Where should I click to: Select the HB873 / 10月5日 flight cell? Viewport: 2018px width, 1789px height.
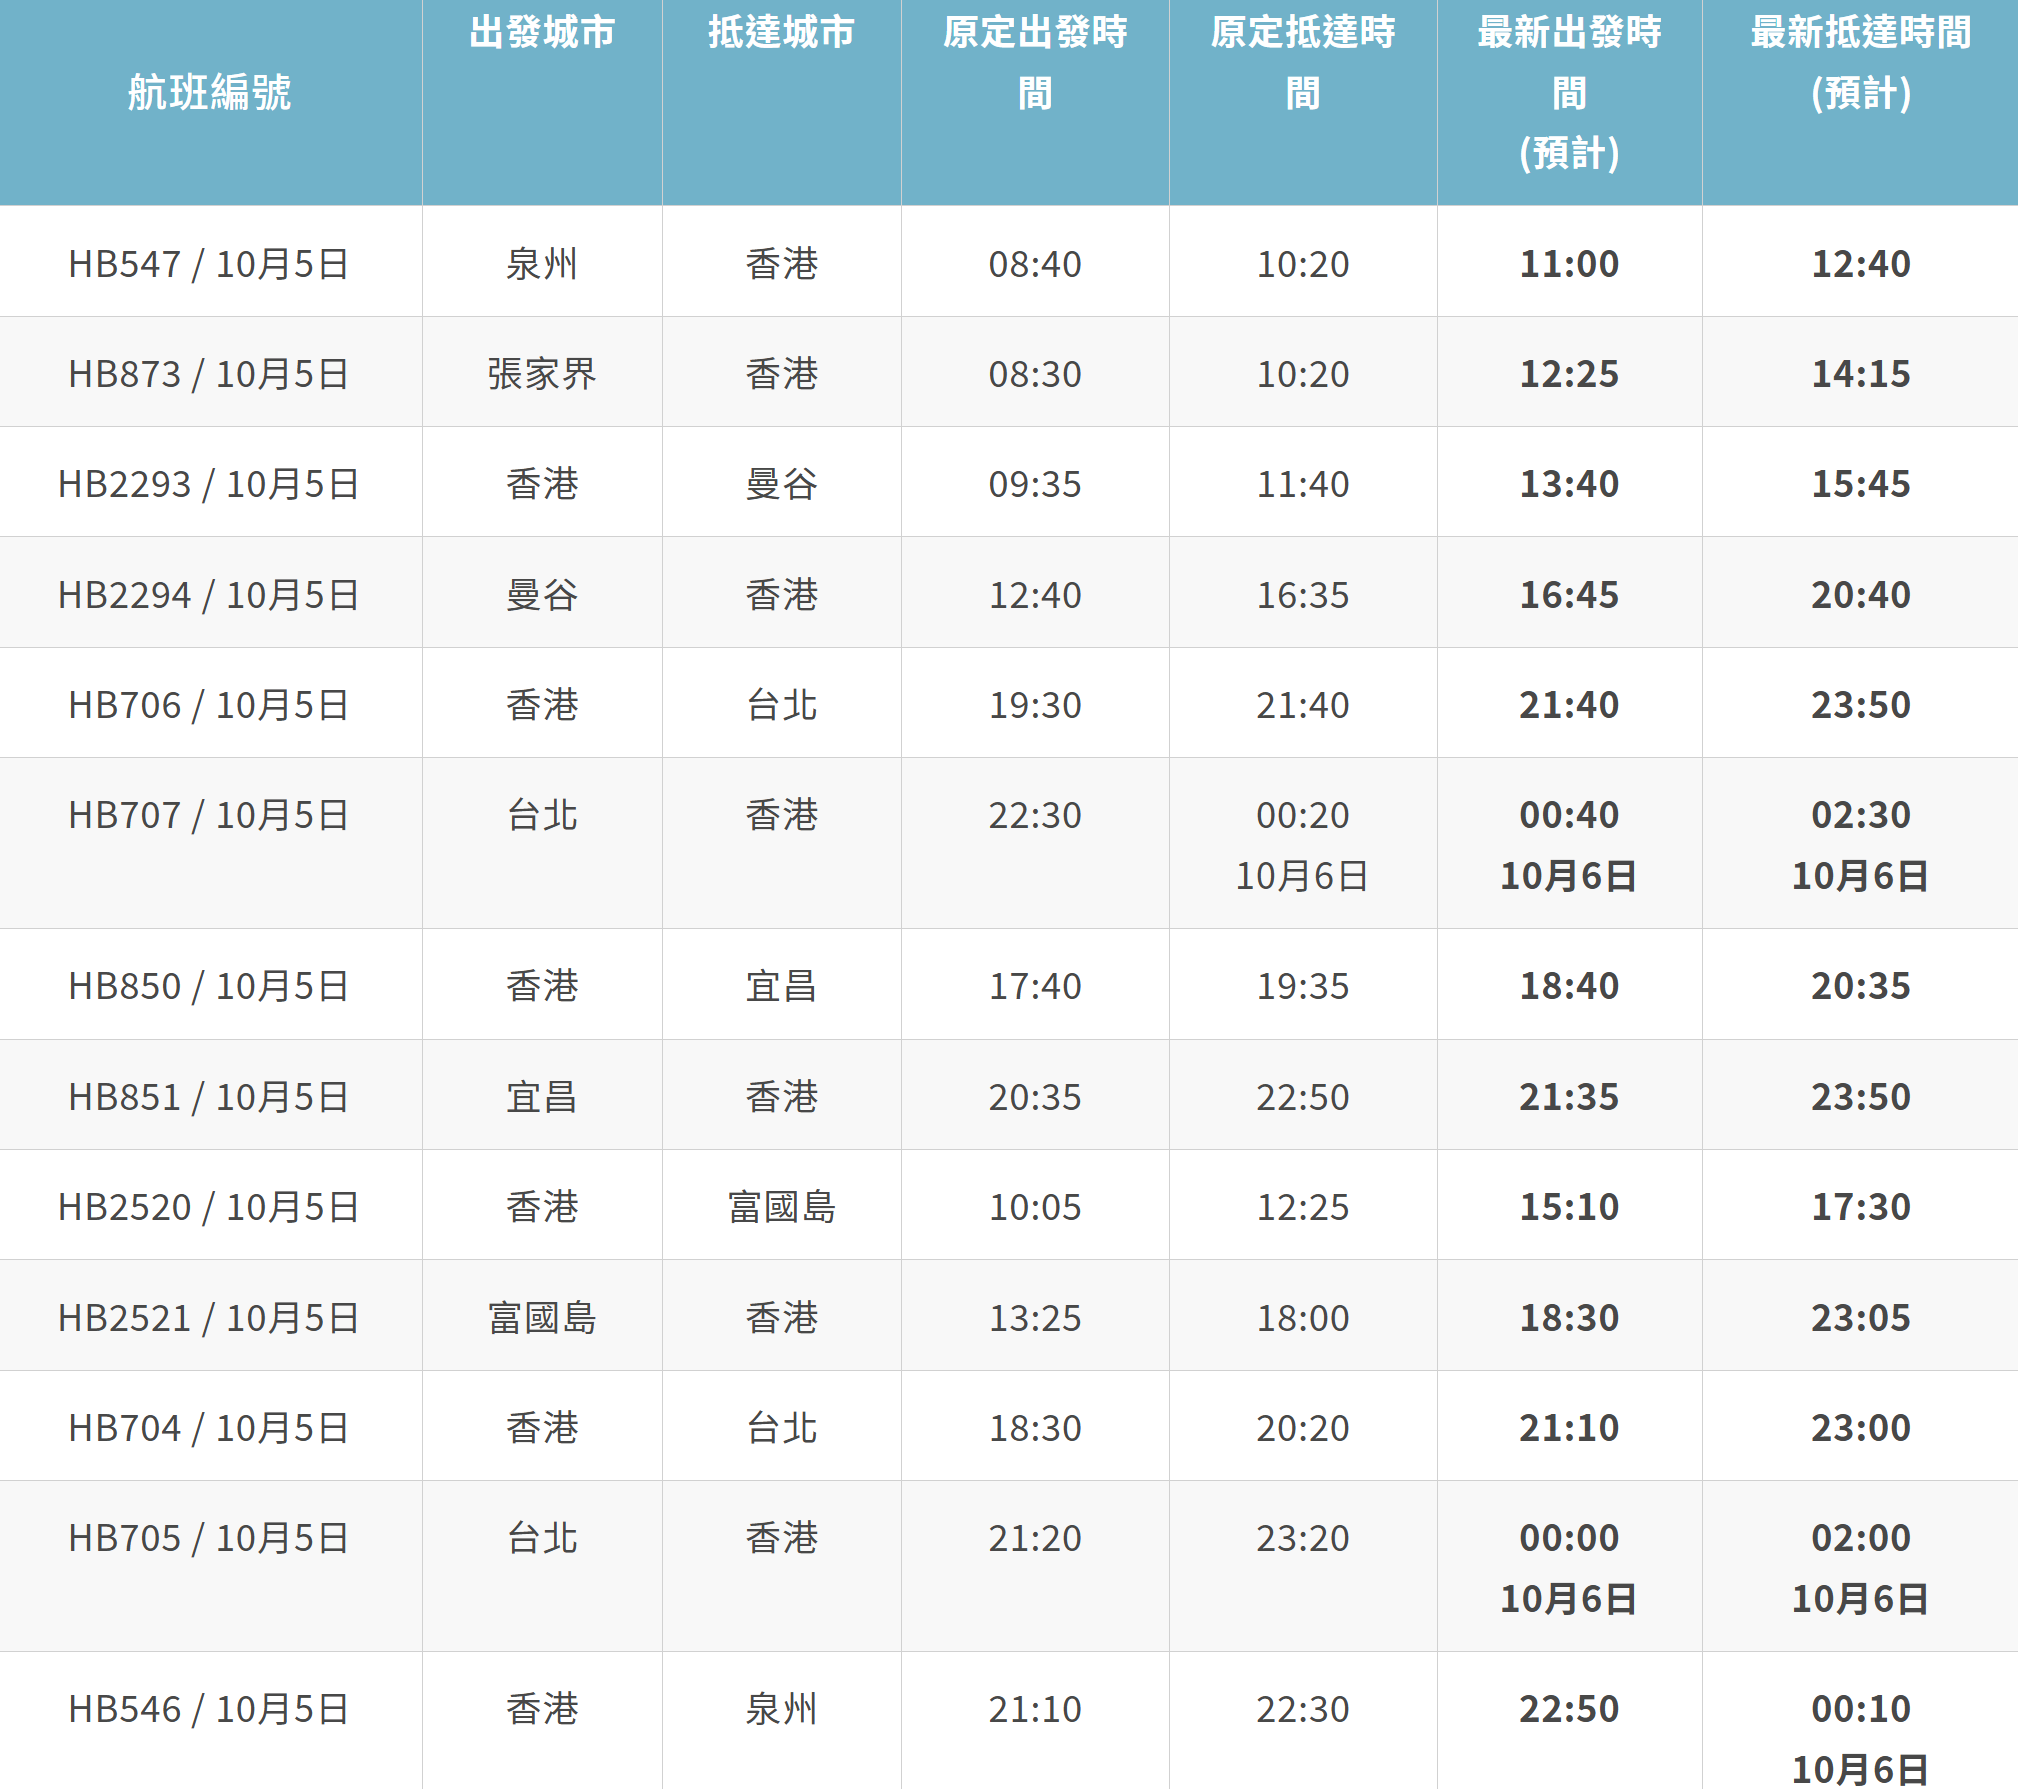[x=209, y=374]
